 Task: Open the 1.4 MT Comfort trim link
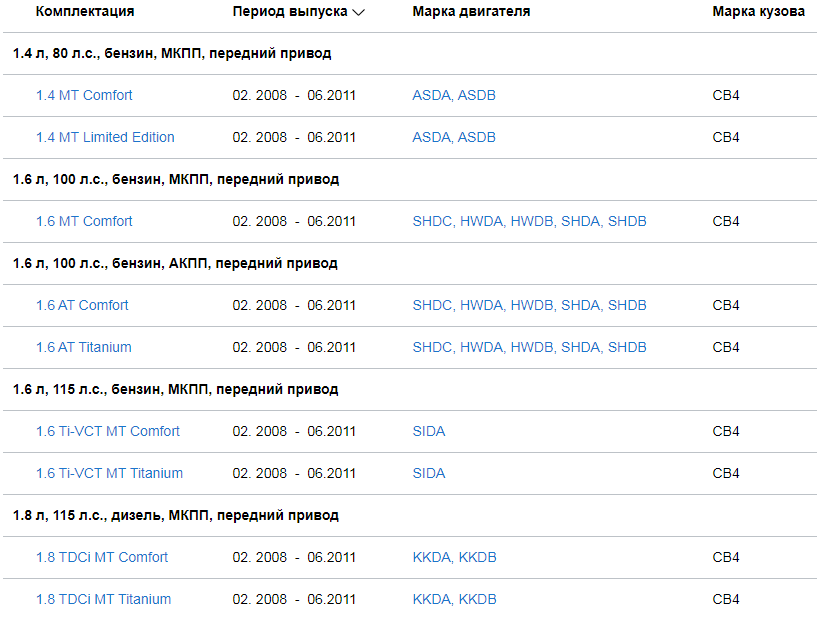click(x=84, y=95)
